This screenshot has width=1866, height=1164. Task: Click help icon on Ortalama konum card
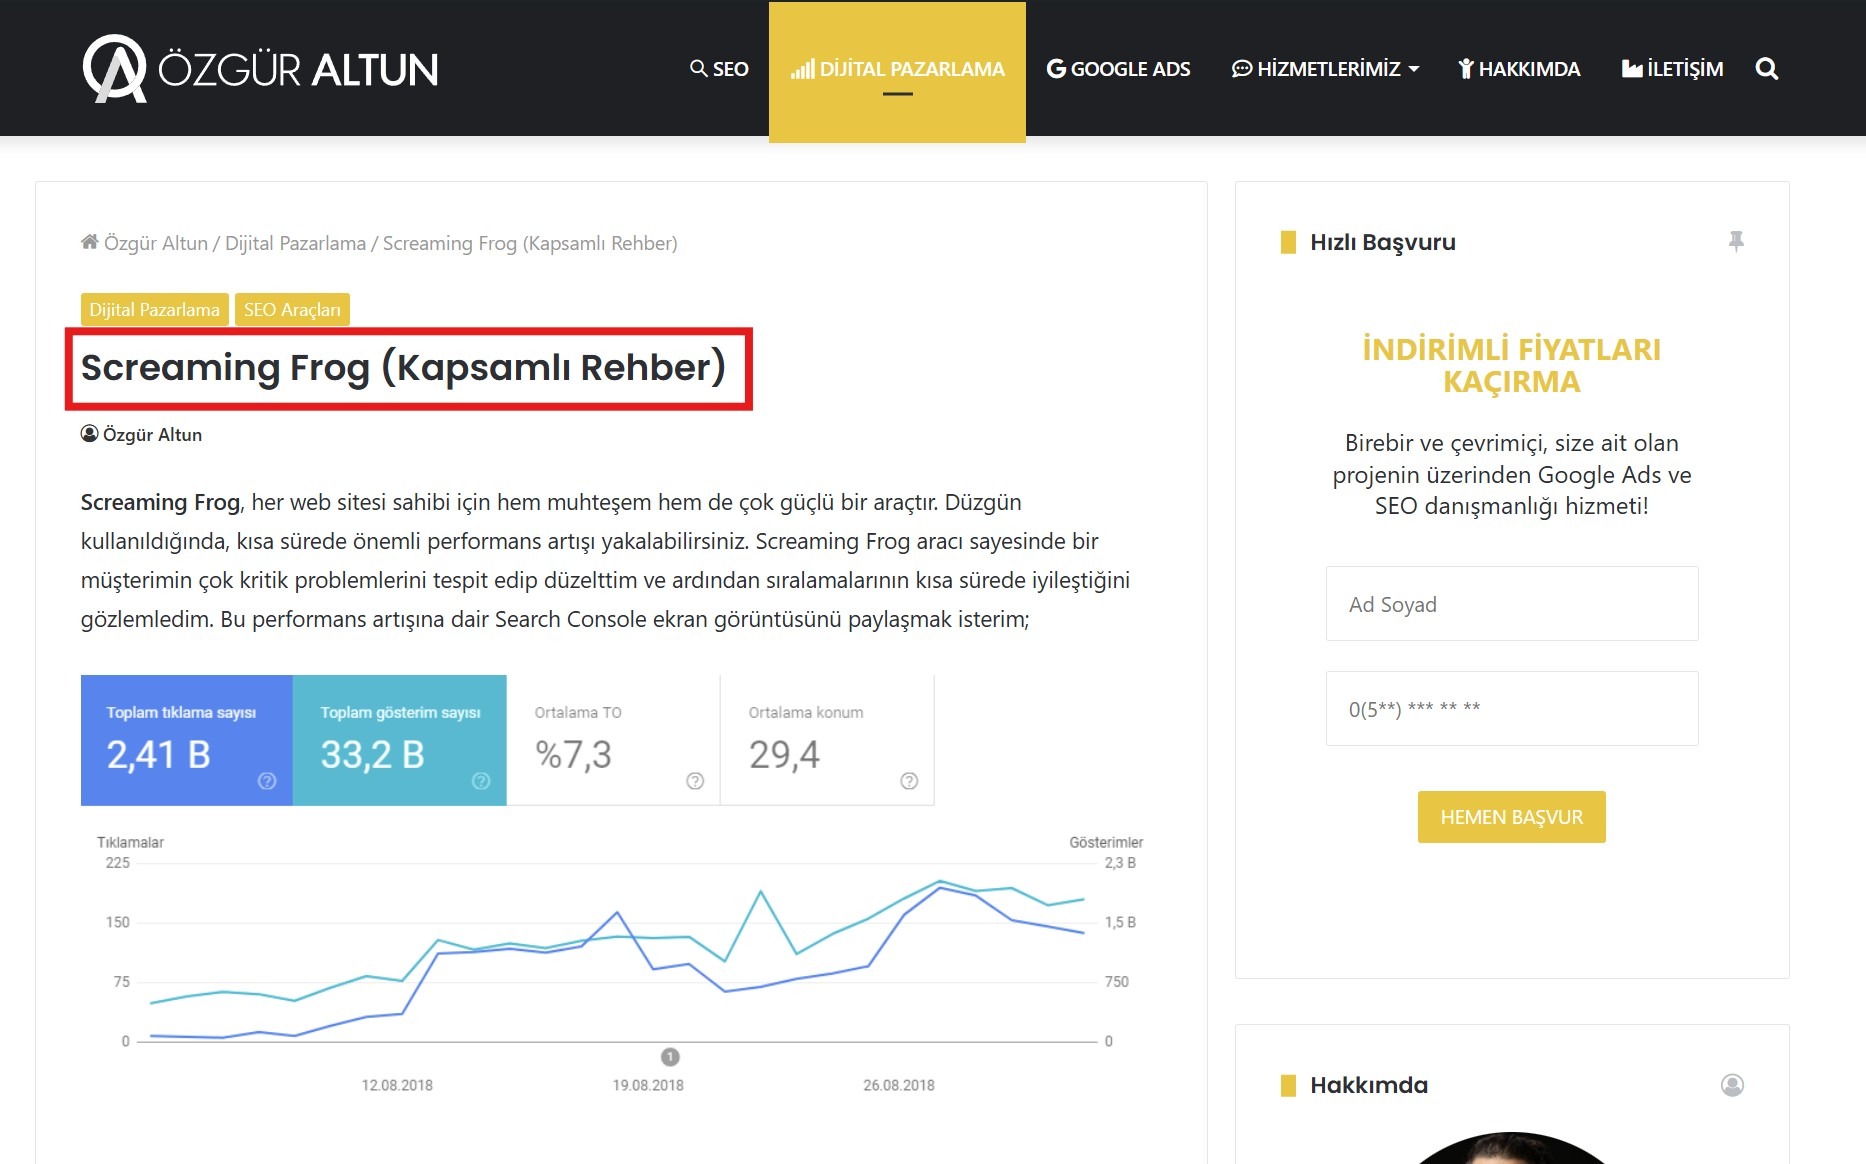(909, 781)
